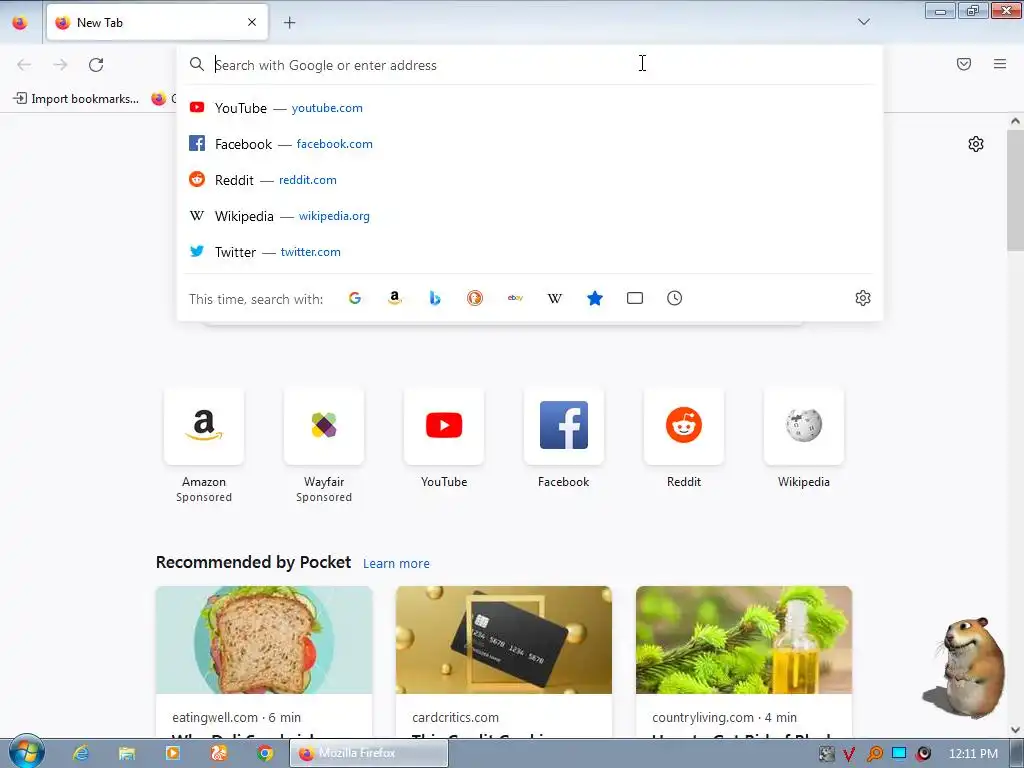Choose Twitter twitter.com suggestion
The image size is (1024, 768).
click(530, 251)
